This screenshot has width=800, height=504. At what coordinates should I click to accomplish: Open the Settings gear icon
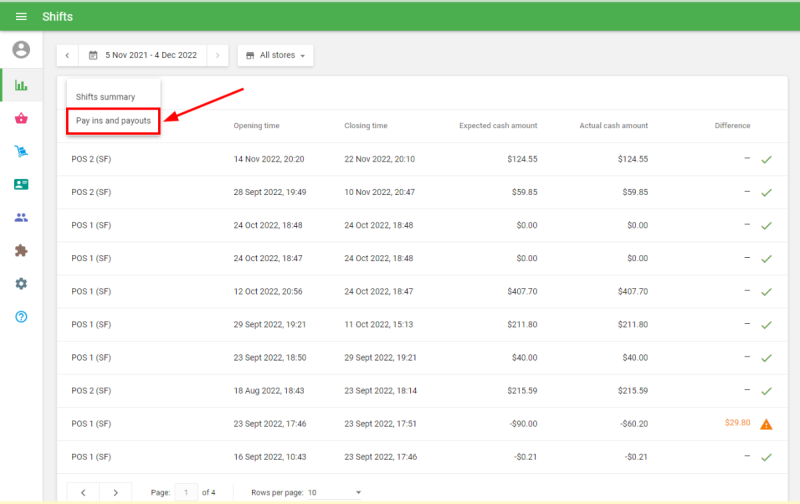coord(21,284)
